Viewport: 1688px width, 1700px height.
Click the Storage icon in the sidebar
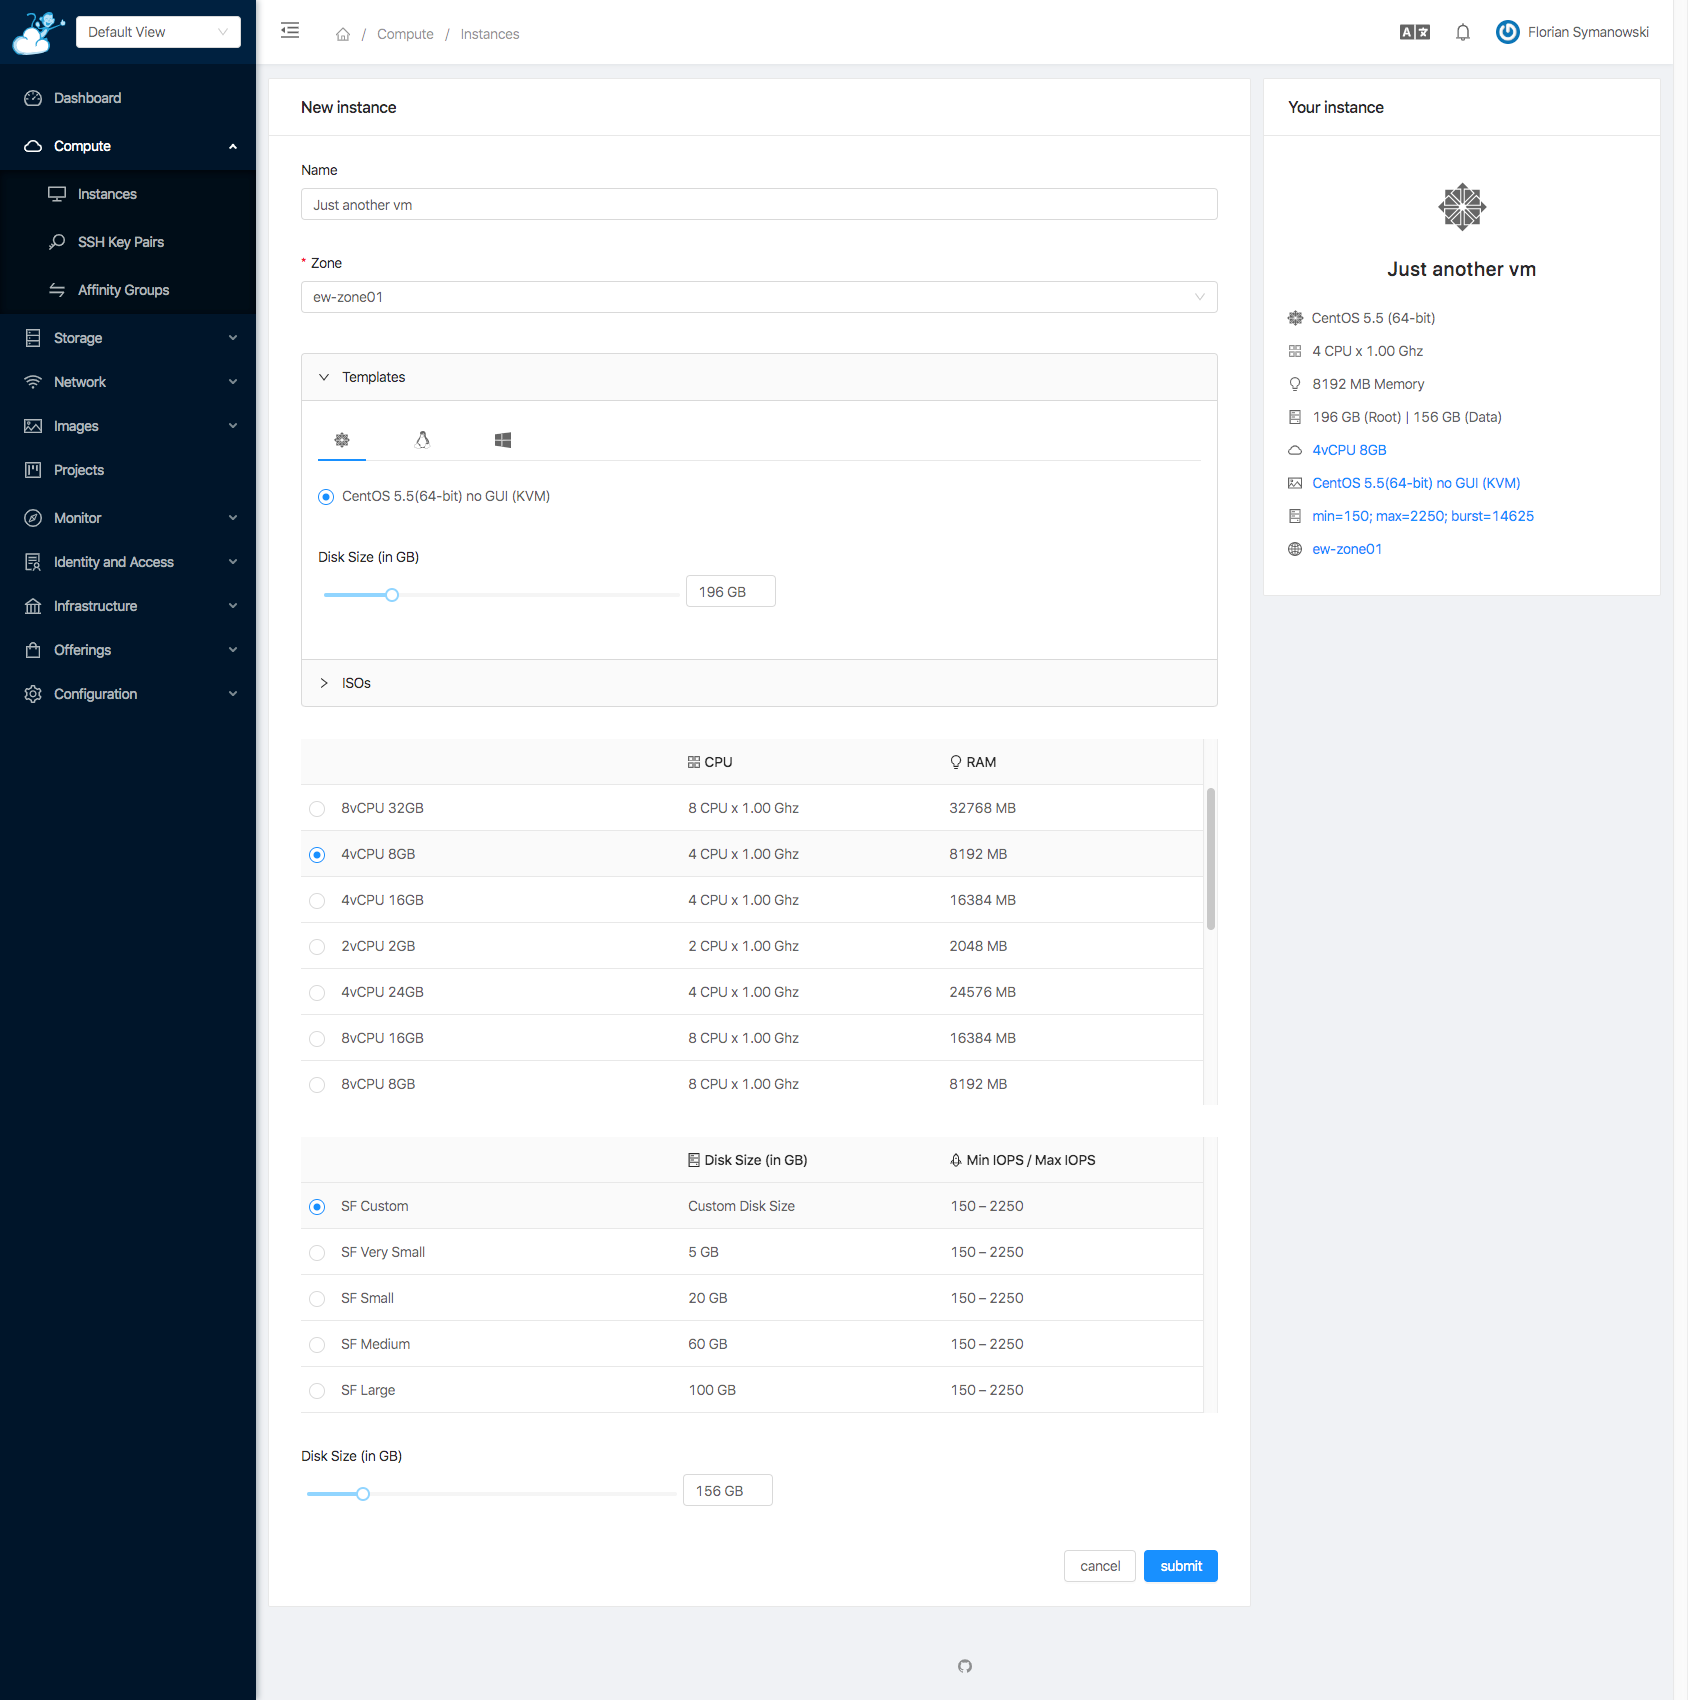click(33, 338)
